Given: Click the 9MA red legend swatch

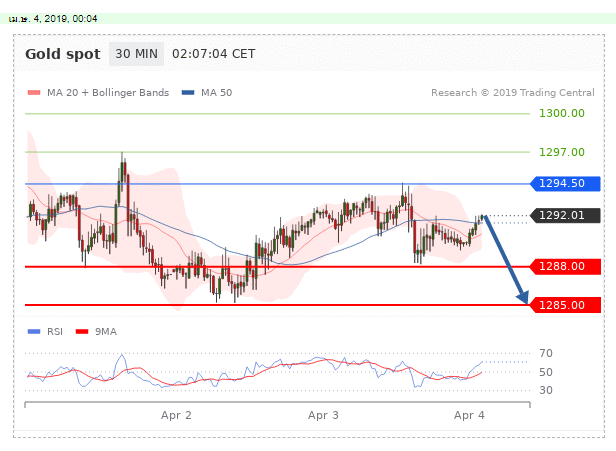Looking at the screenshot, I should (x=82, y=332).
